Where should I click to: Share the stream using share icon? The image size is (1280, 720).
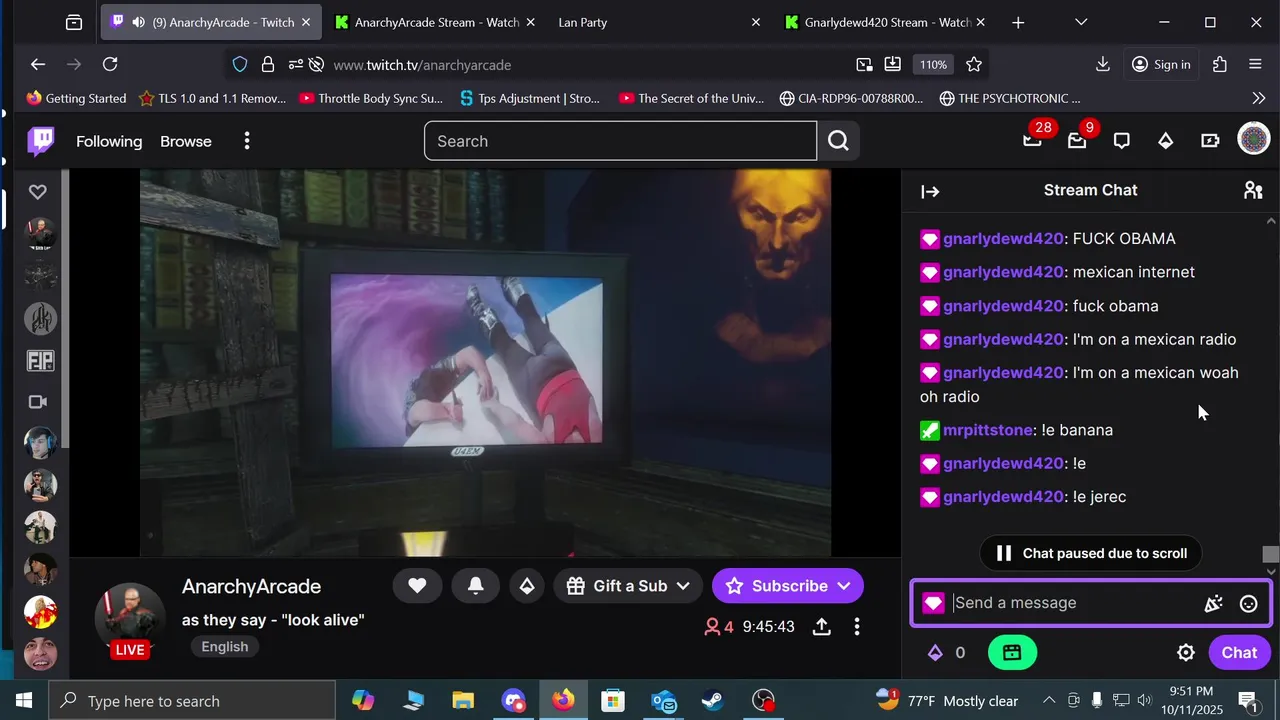[822, 627]
